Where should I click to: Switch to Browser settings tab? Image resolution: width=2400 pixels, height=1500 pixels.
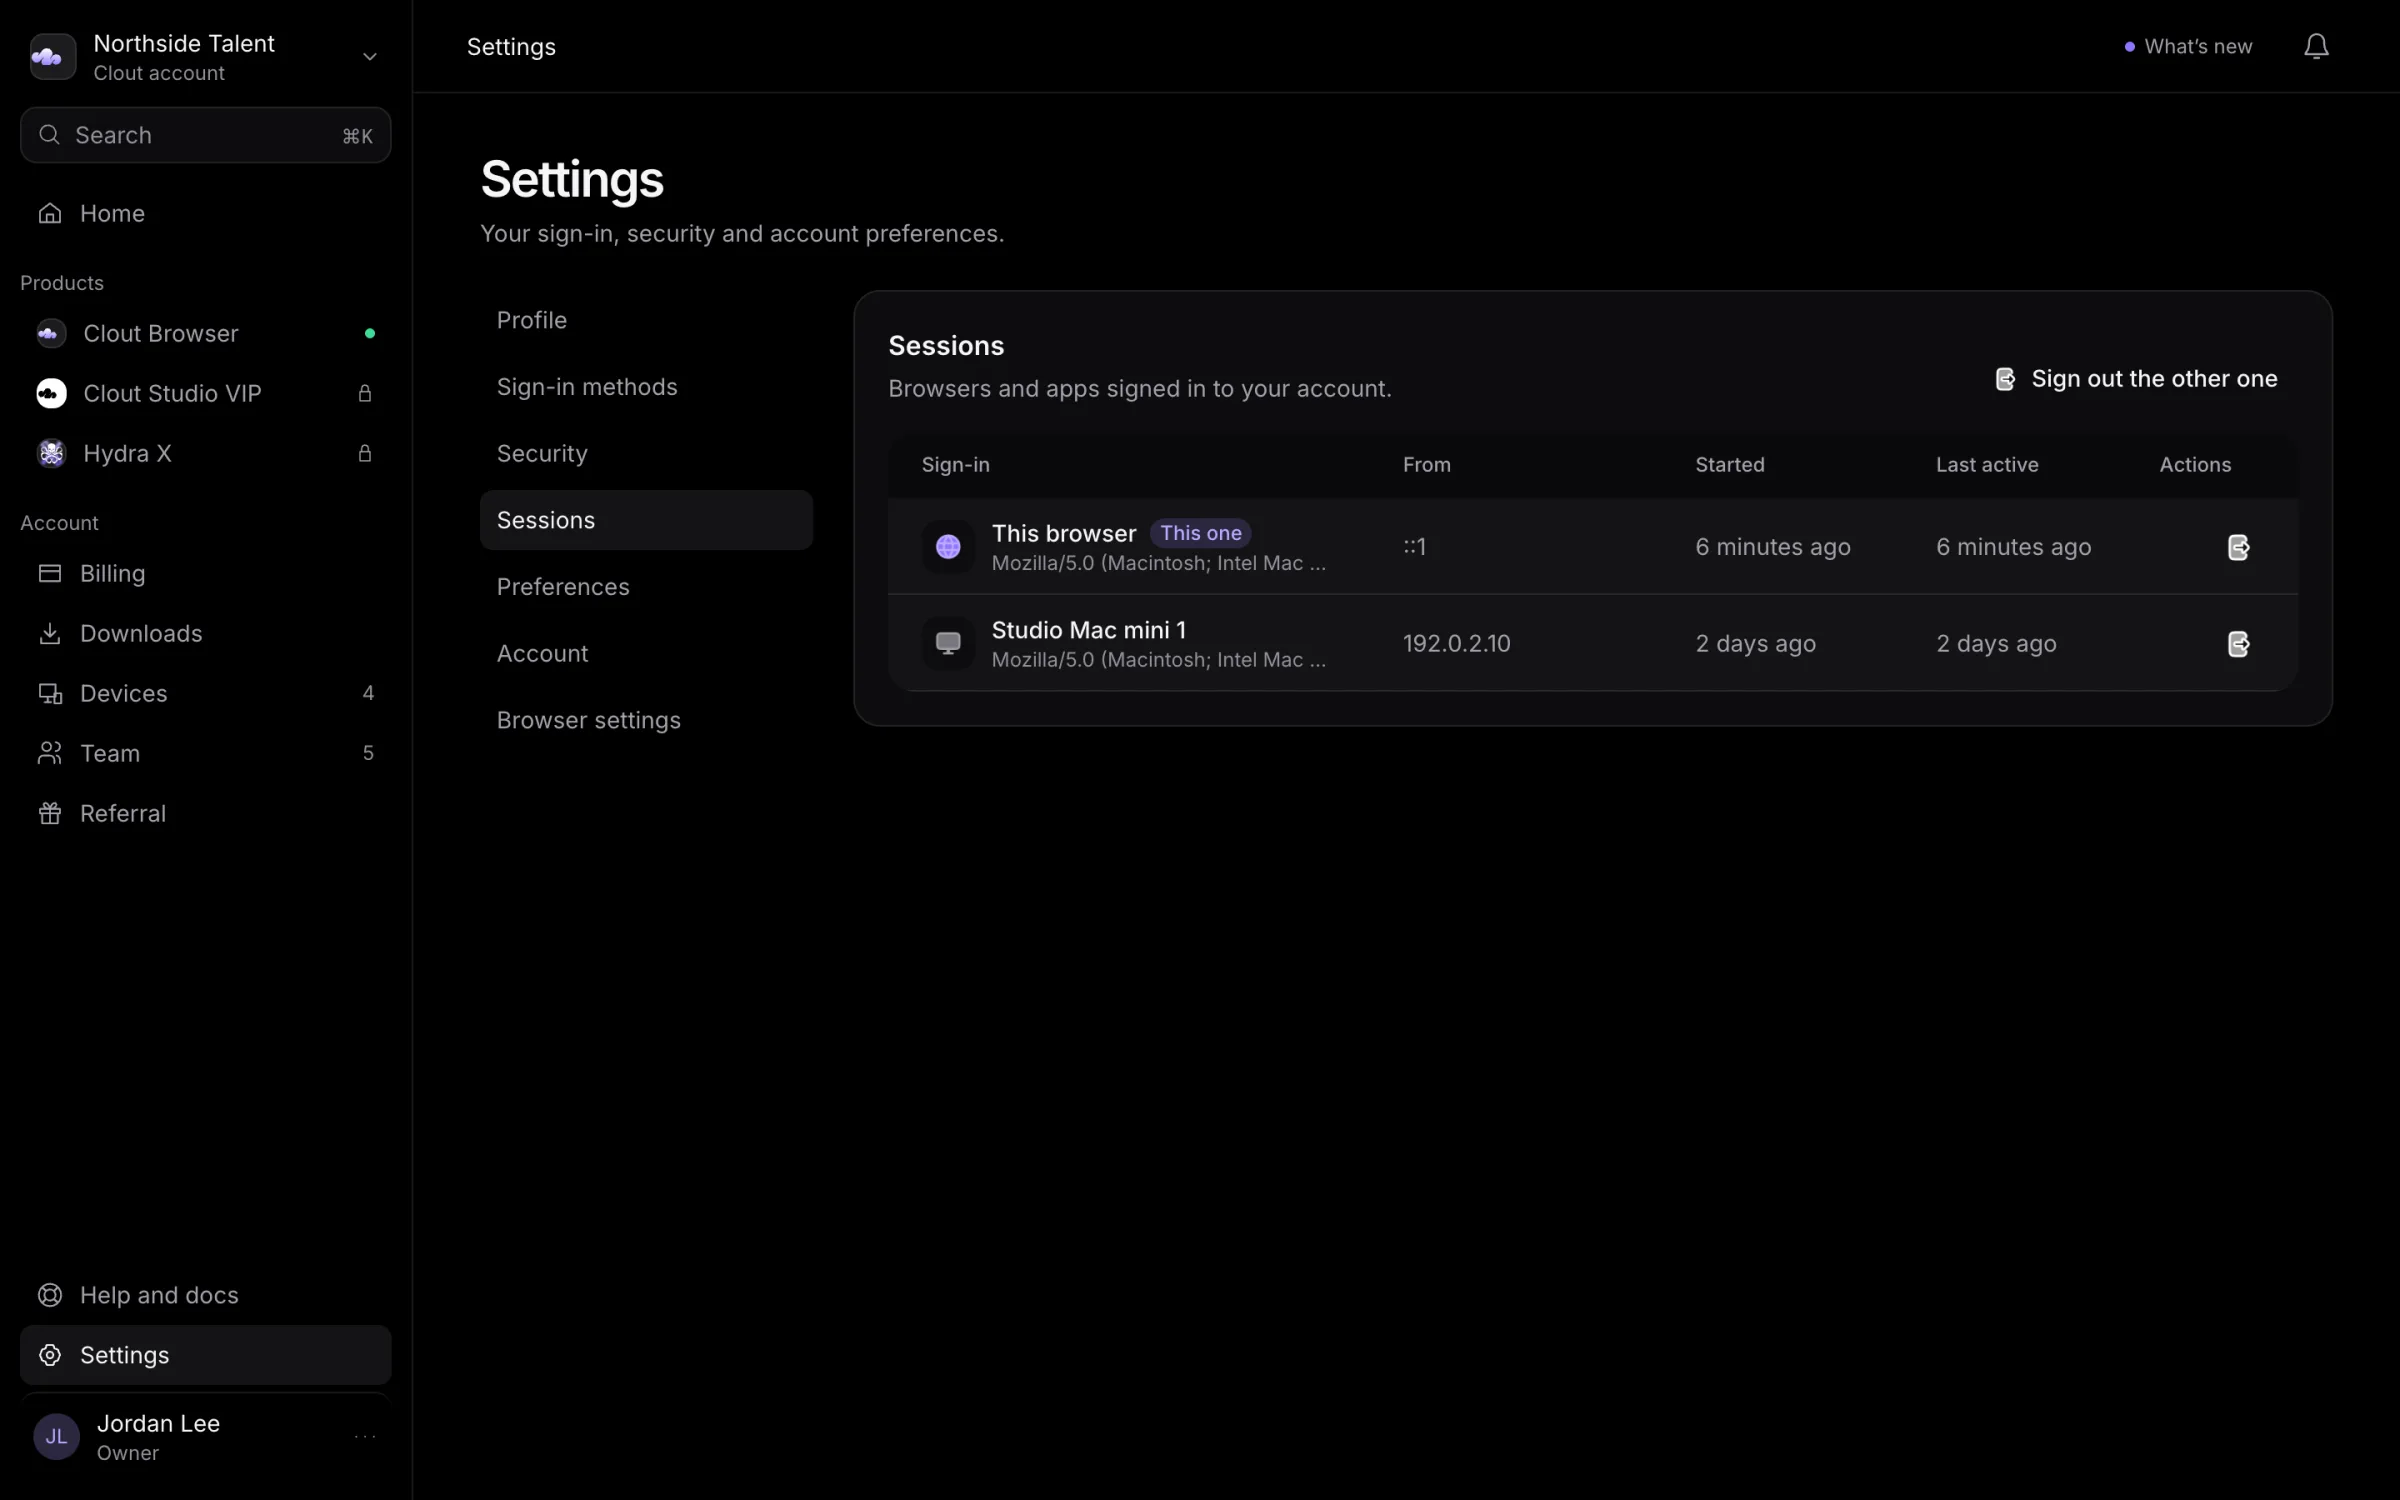646,720
